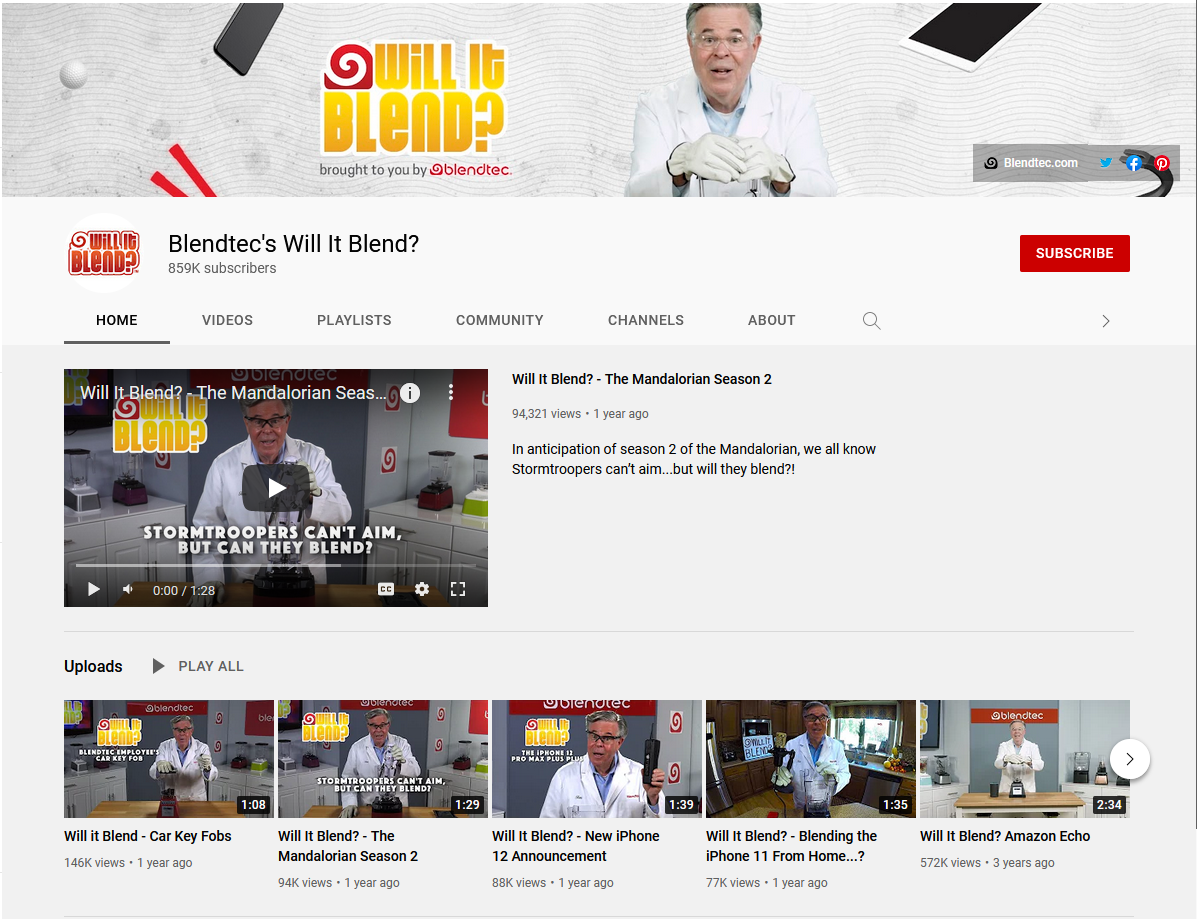This screenshot has height=919, width=1197.
Task: Toggle fullscreen on the video player
Action: pyautogui.click(x=458, y=589)
